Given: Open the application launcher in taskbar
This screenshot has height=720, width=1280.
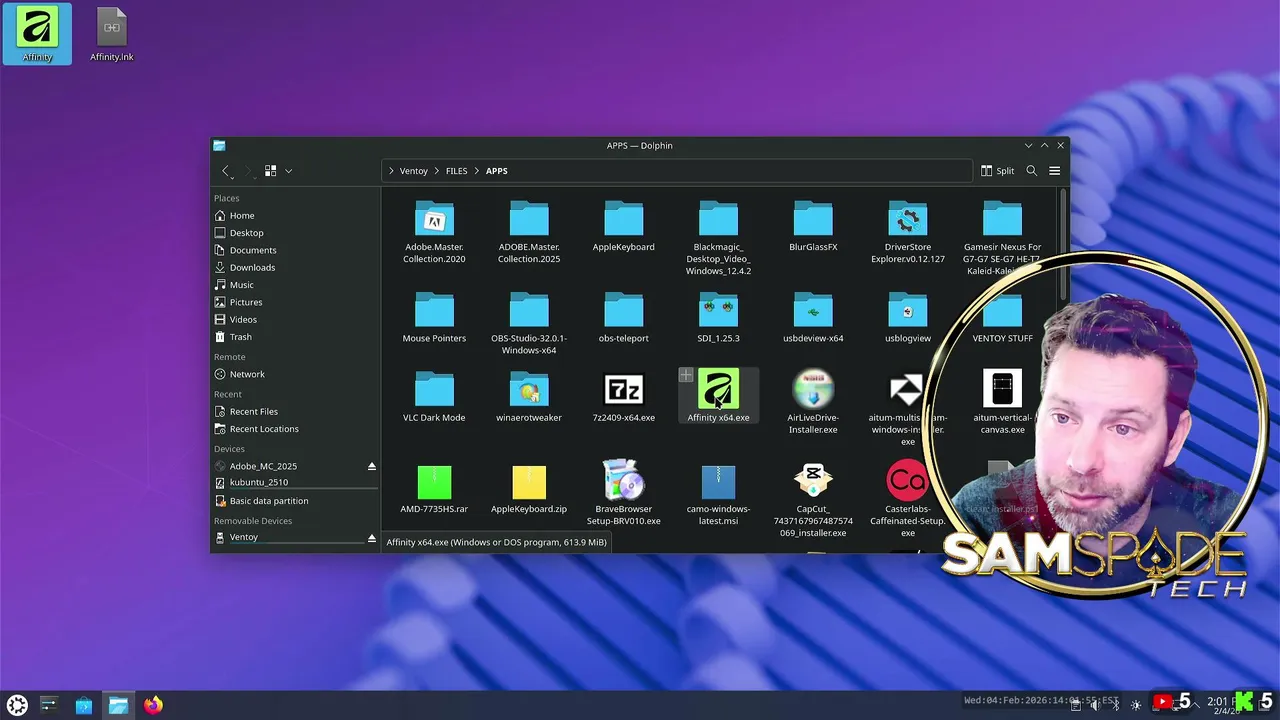Looking at the screenshot, I should coord(17,705).
